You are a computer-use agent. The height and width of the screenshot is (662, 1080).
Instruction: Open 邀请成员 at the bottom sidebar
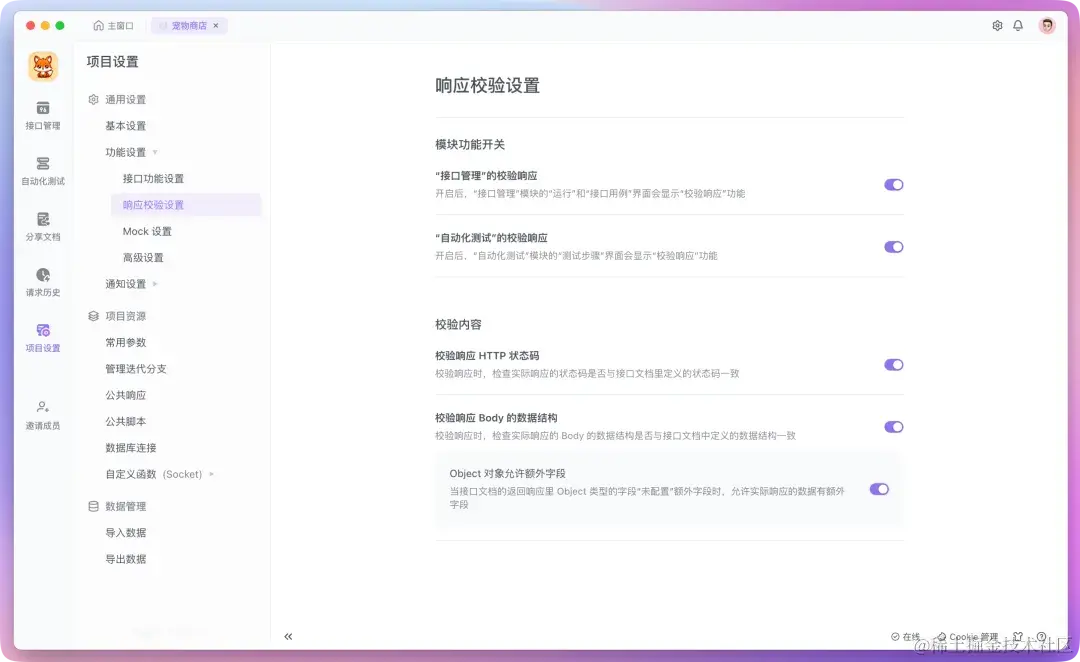[x=42, y=412]
